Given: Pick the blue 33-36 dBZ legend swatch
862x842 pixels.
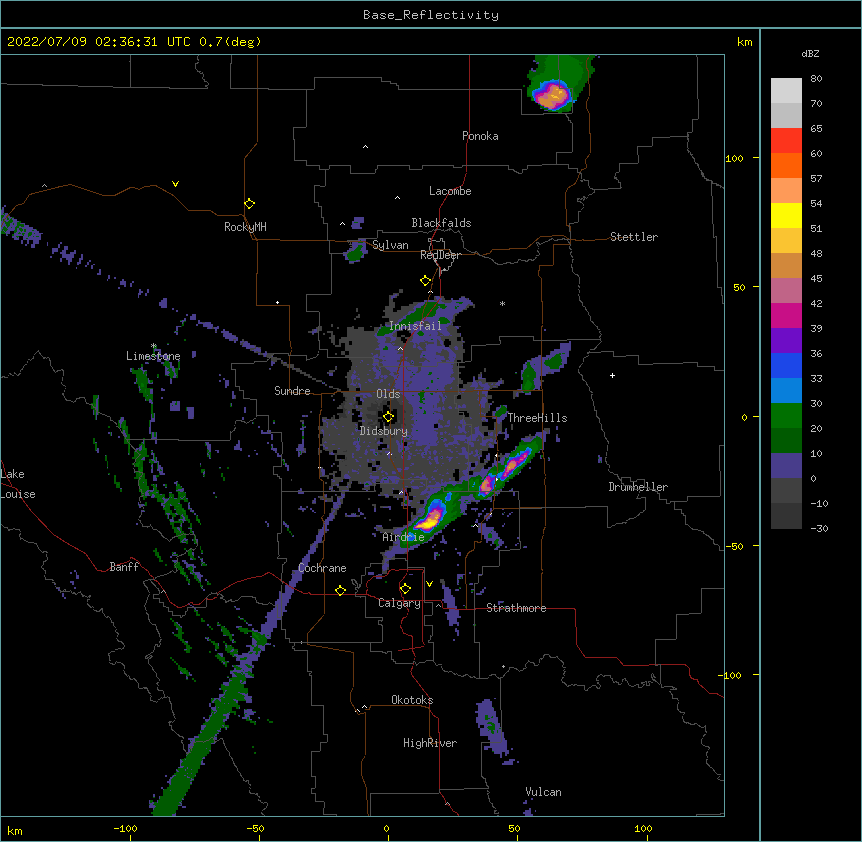Looking at the screenshot, I should point(786,365).
